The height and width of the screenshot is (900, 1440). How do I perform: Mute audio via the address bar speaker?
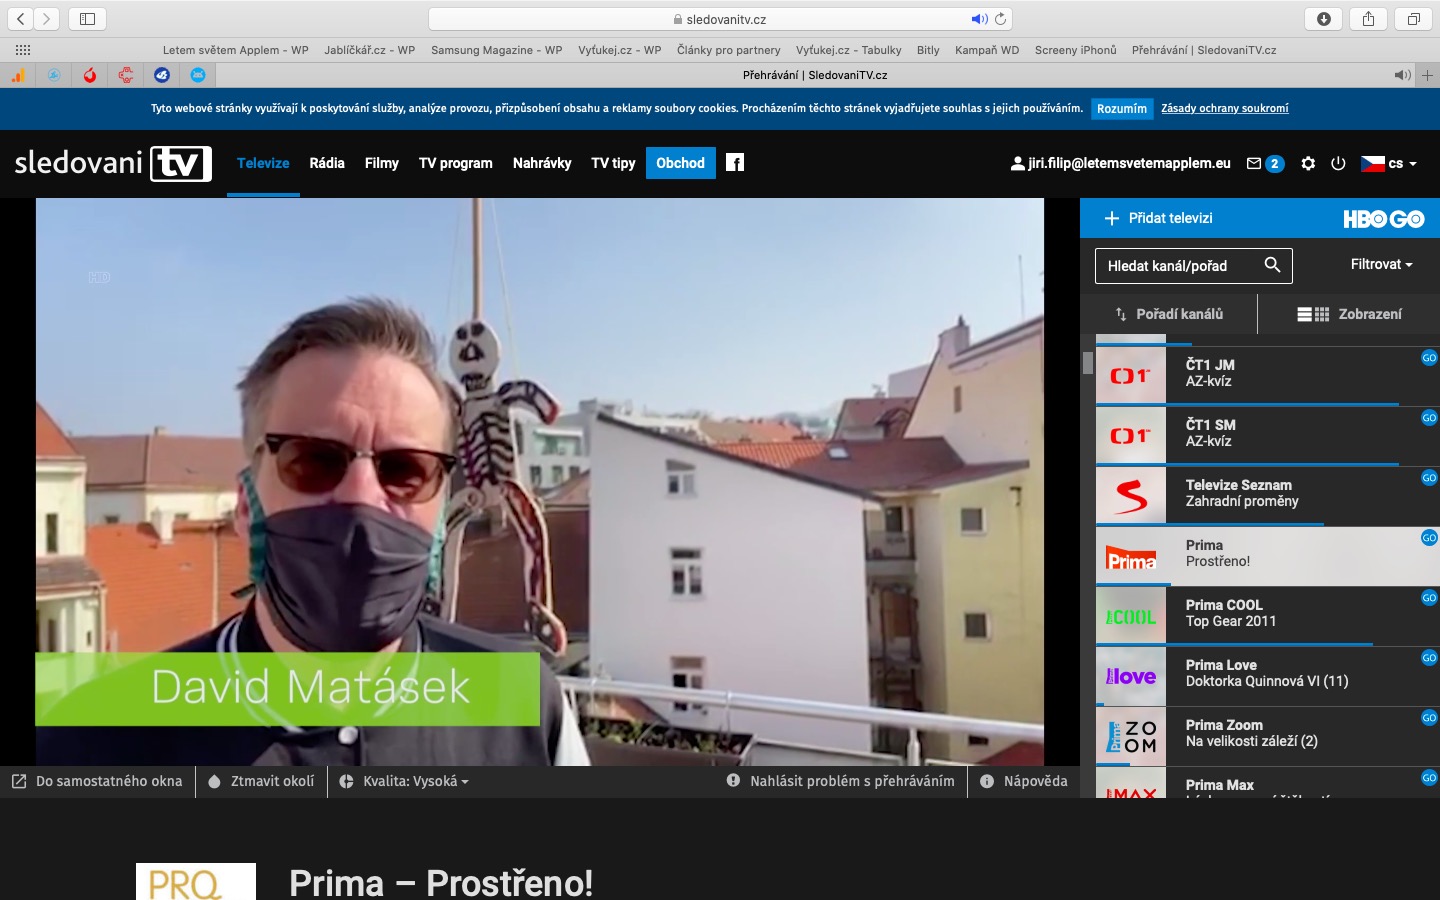click(979, 19)
